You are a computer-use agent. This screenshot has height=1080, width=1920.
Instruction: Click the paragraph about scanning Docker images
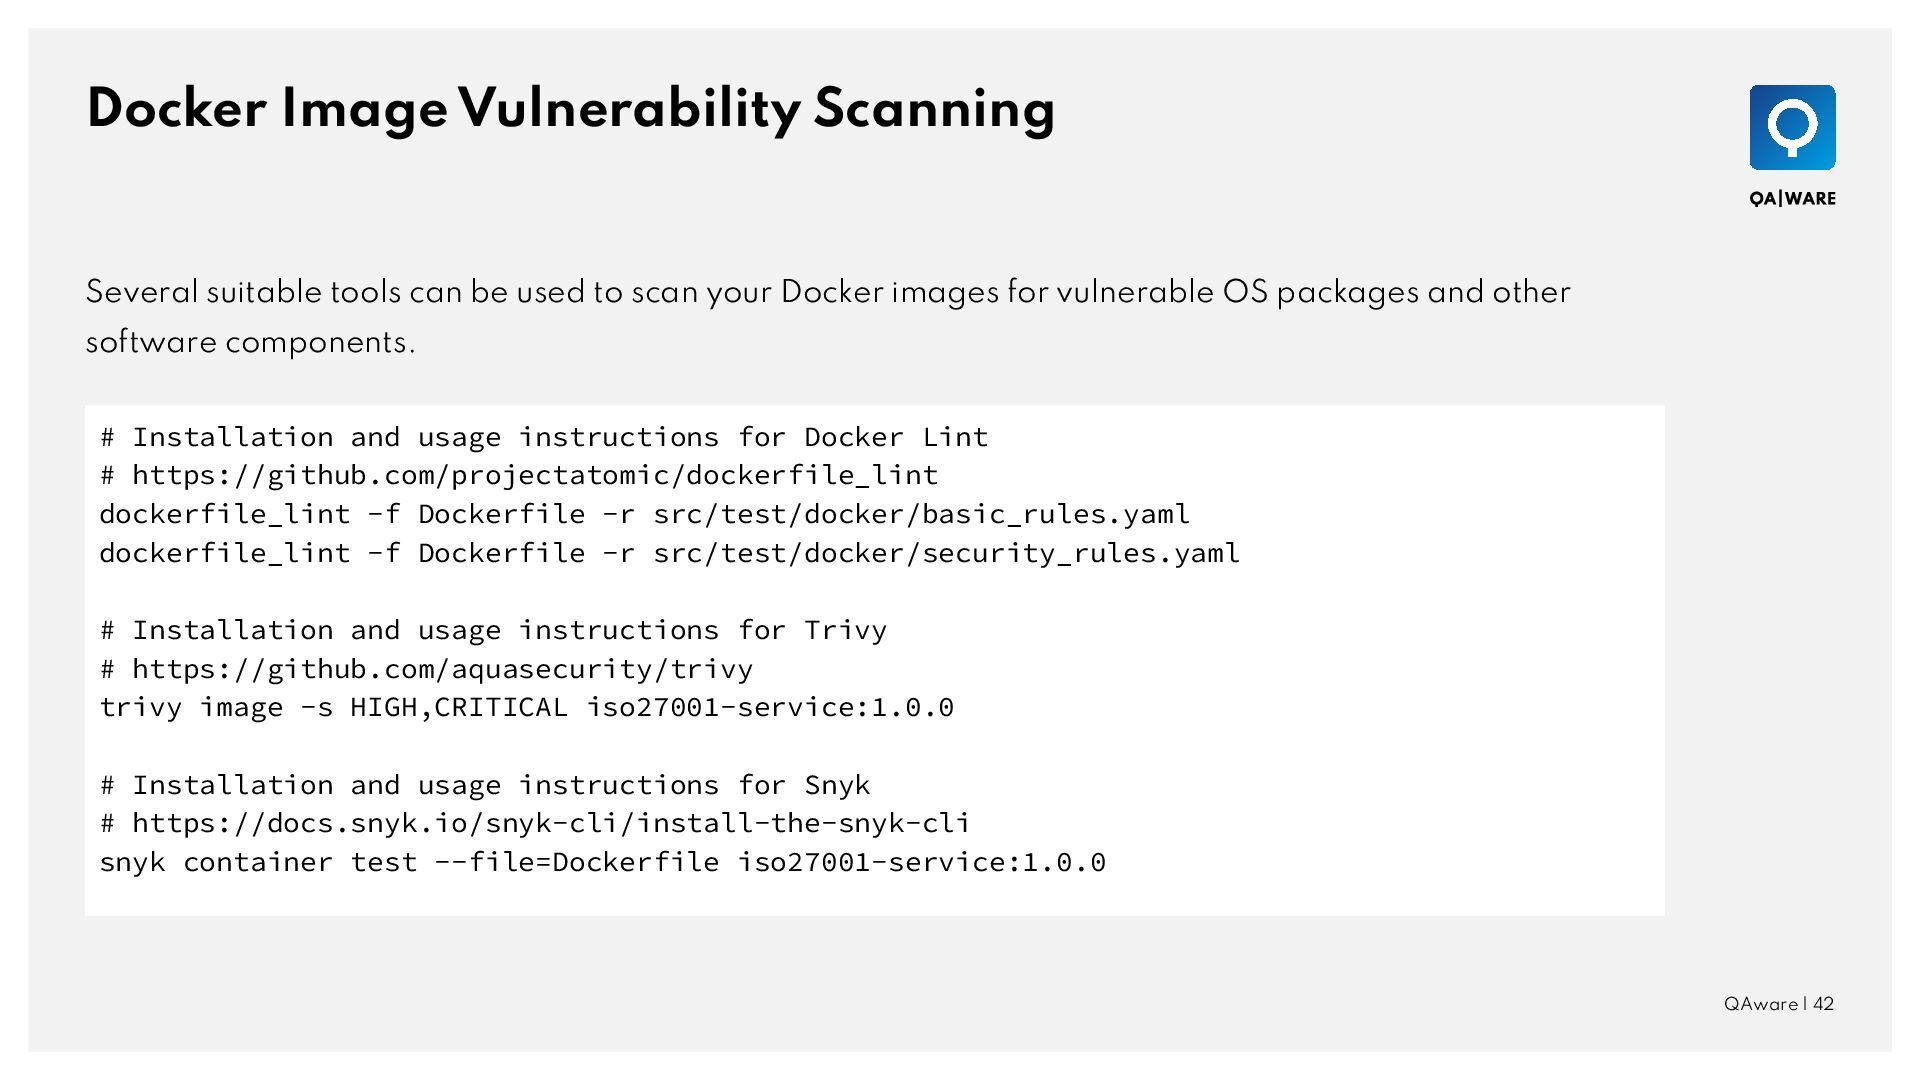point(827,316)
